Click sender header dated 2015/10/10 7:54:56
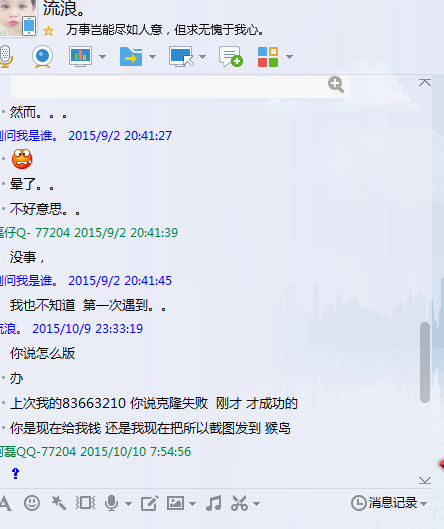This screenshot has height=529, width=444. coord(95,452)
